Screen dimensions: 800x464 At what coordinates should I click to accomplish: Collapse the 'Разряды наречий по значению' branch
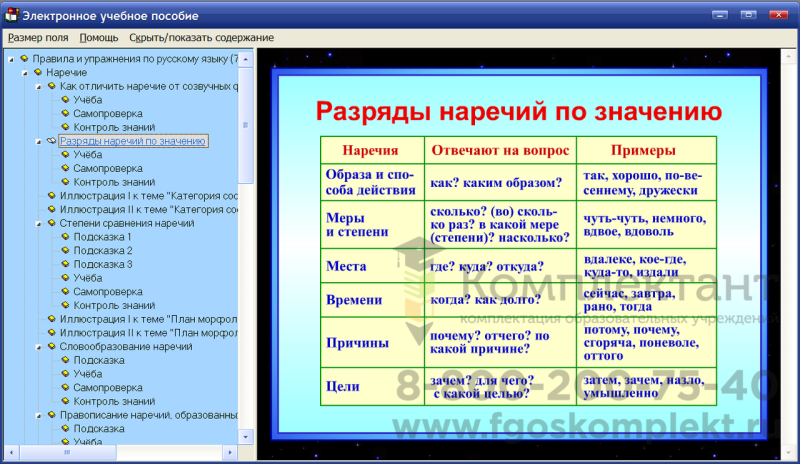[x=39, y=142]
